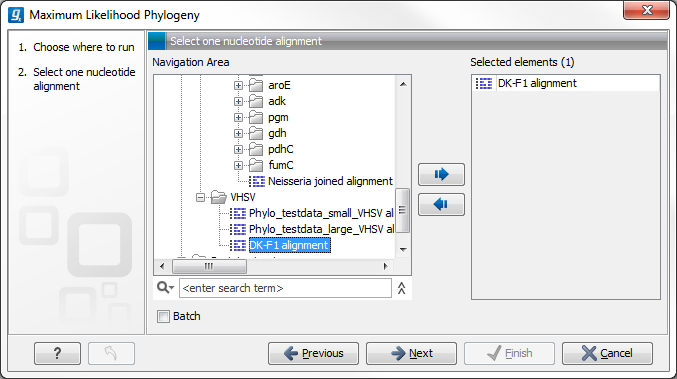Click DK-F1 alignment icon in Selected elements
This screenshot has height=379, width=677.
pos(484,83)
